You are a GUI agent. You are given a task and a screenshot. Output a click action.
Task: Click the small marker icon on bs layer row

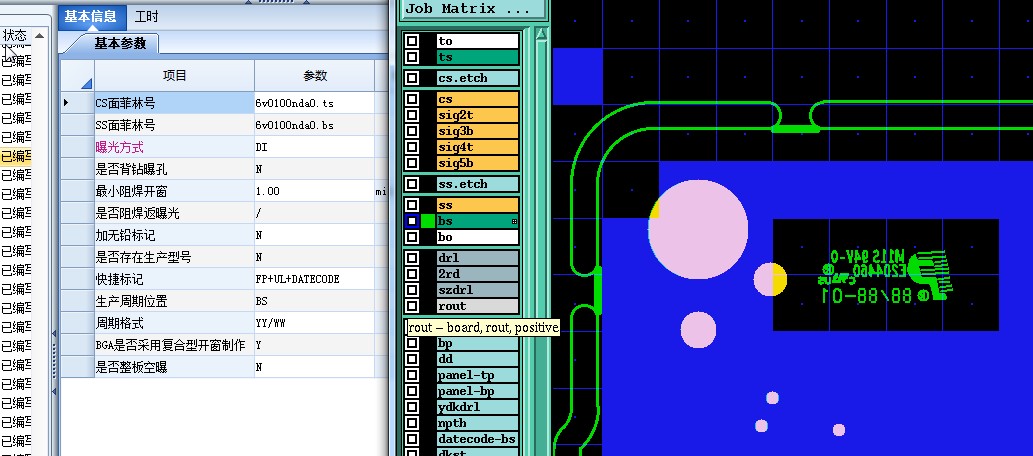coord(515,221)
